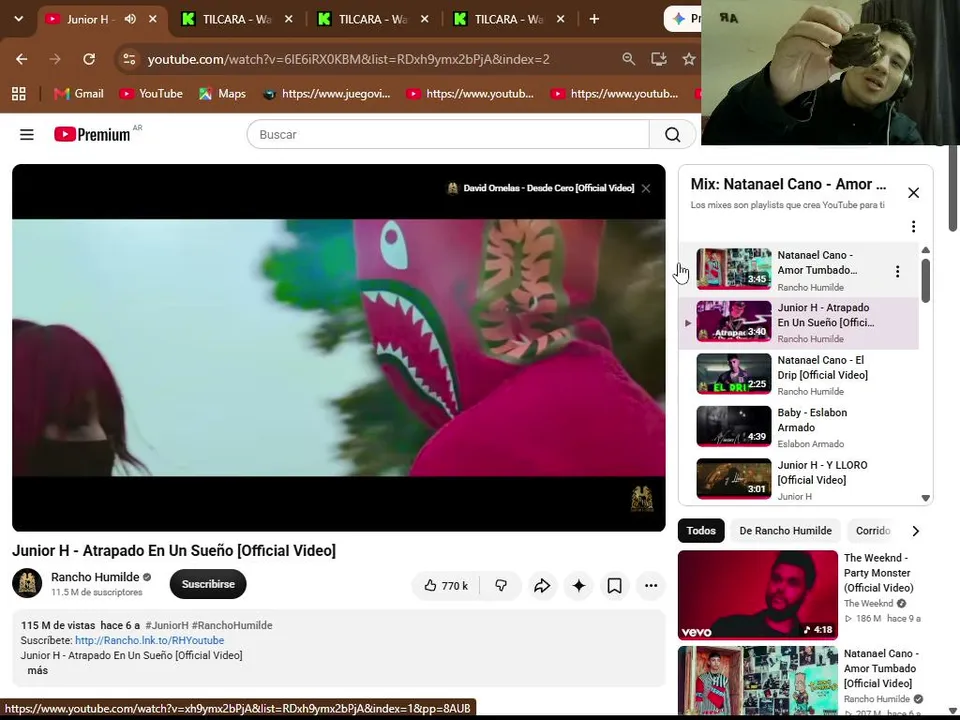
Task: Open more actions three-dot menu below video
Action: click(651, 586)
